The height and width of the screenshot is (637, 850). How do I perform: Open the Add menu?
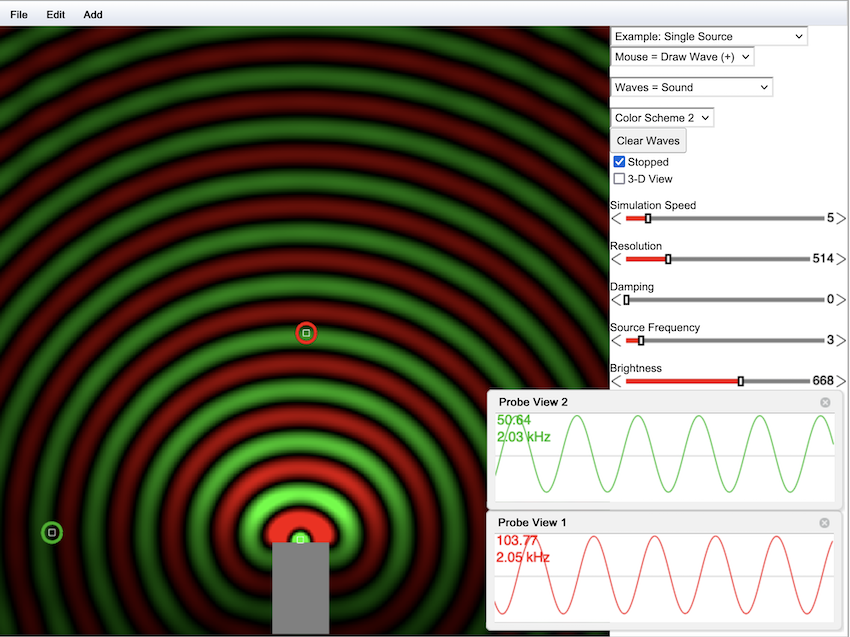tap(93, 15)
